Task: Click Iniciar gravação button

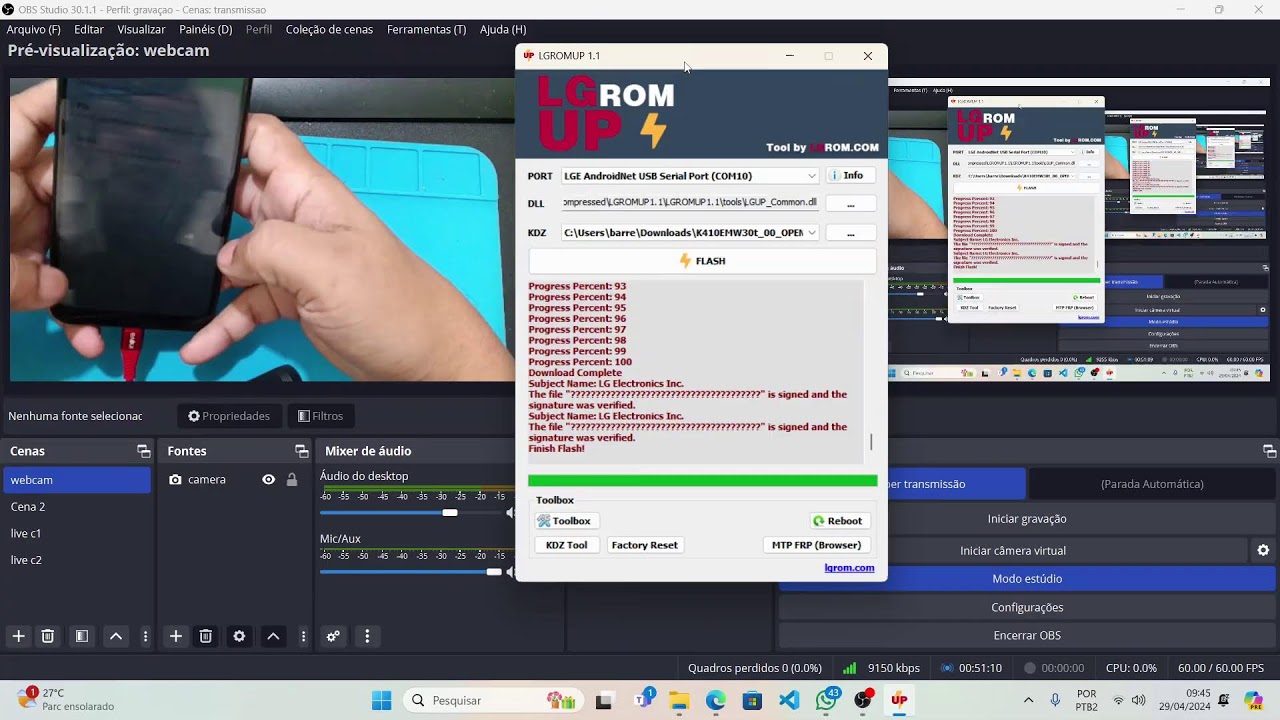Action: [1027, 519]
